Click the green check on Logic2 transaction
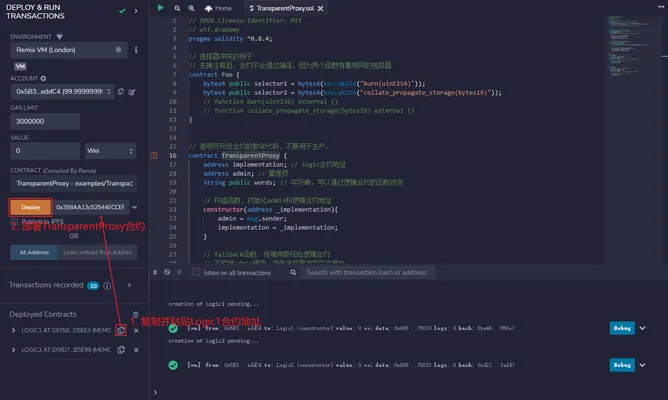 coord(173,365)
